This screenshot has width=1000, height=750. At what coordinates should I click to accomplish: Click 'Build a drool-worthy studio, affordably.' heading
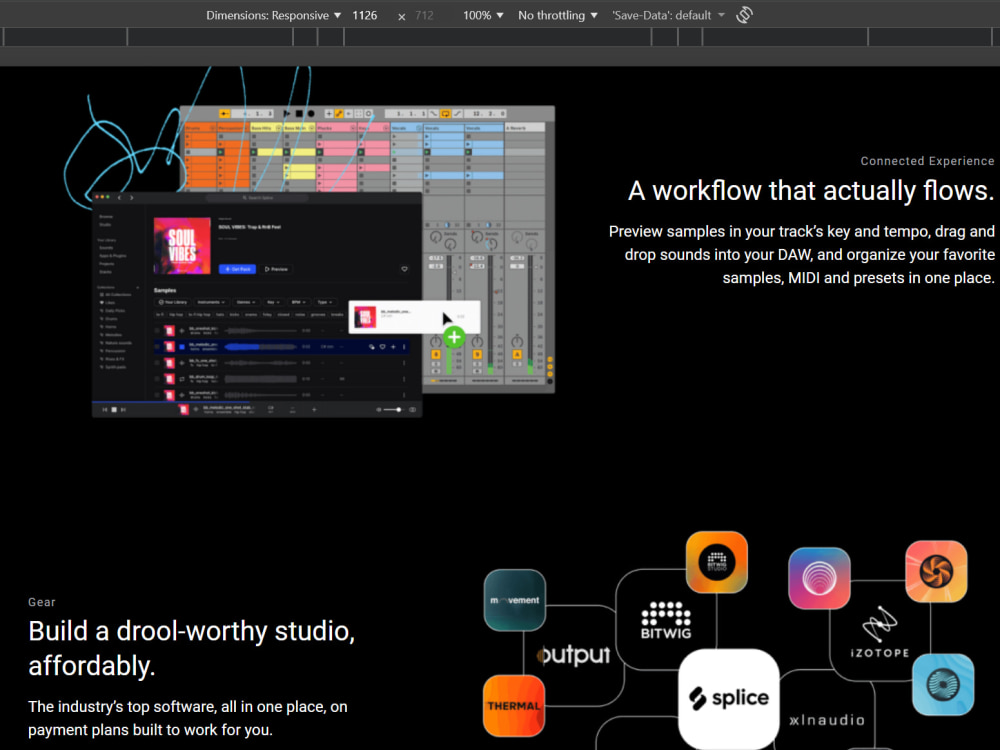[191, 648]
